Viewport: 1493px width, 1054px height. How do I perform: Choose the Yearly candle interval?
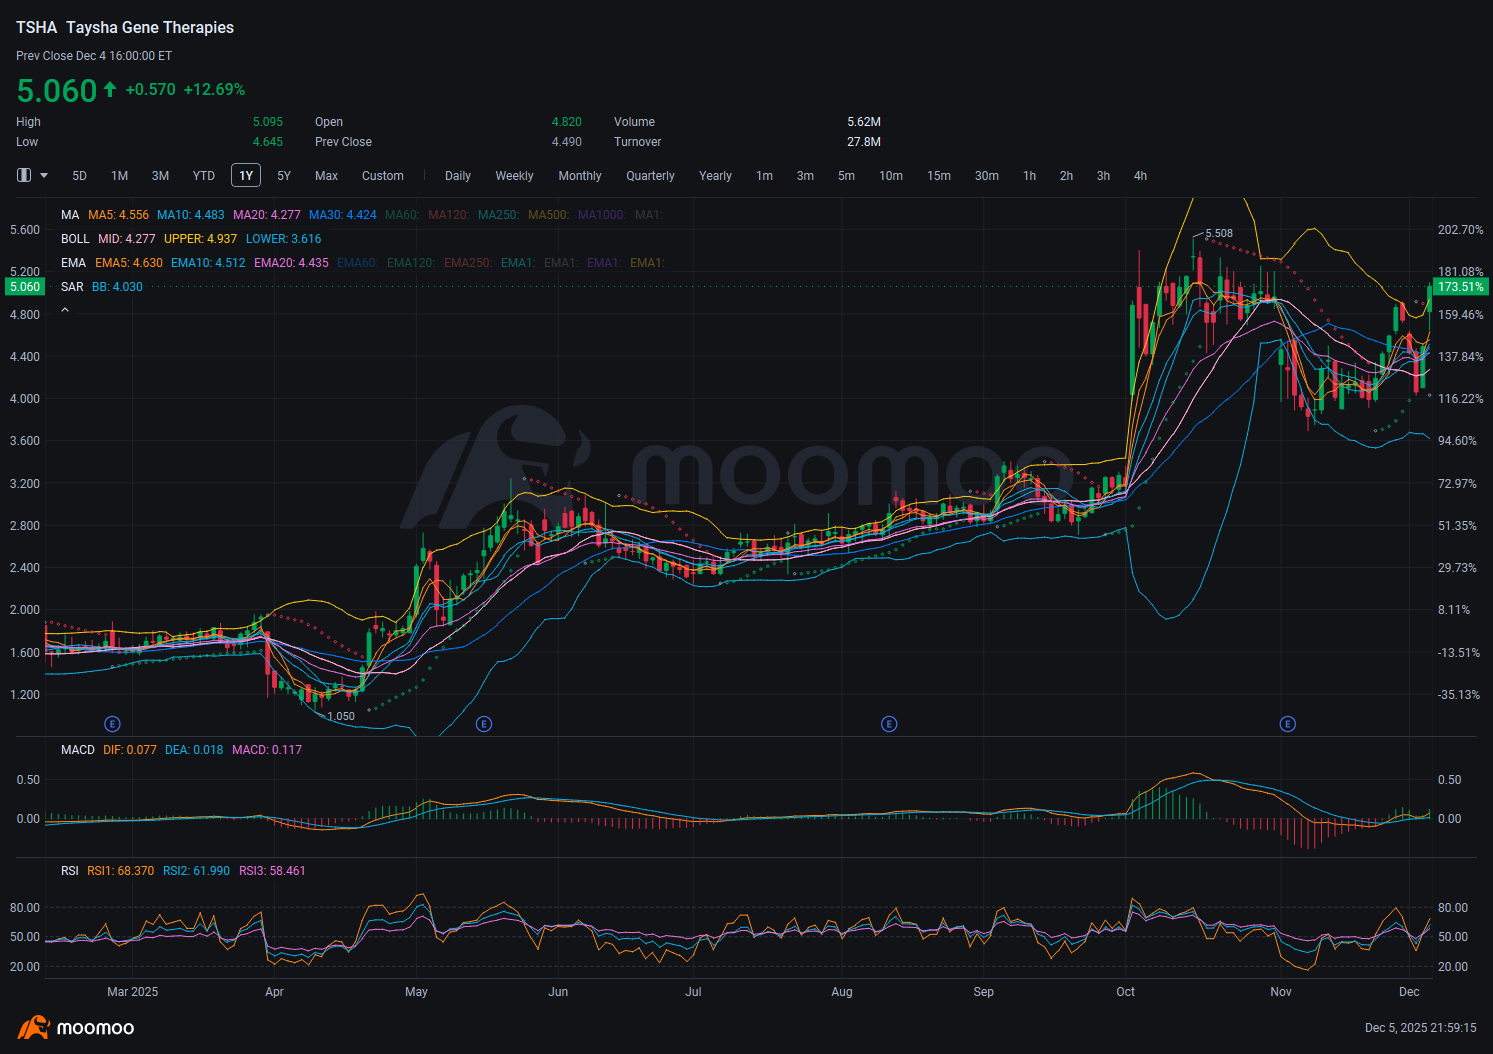click(x=716, y=176)
